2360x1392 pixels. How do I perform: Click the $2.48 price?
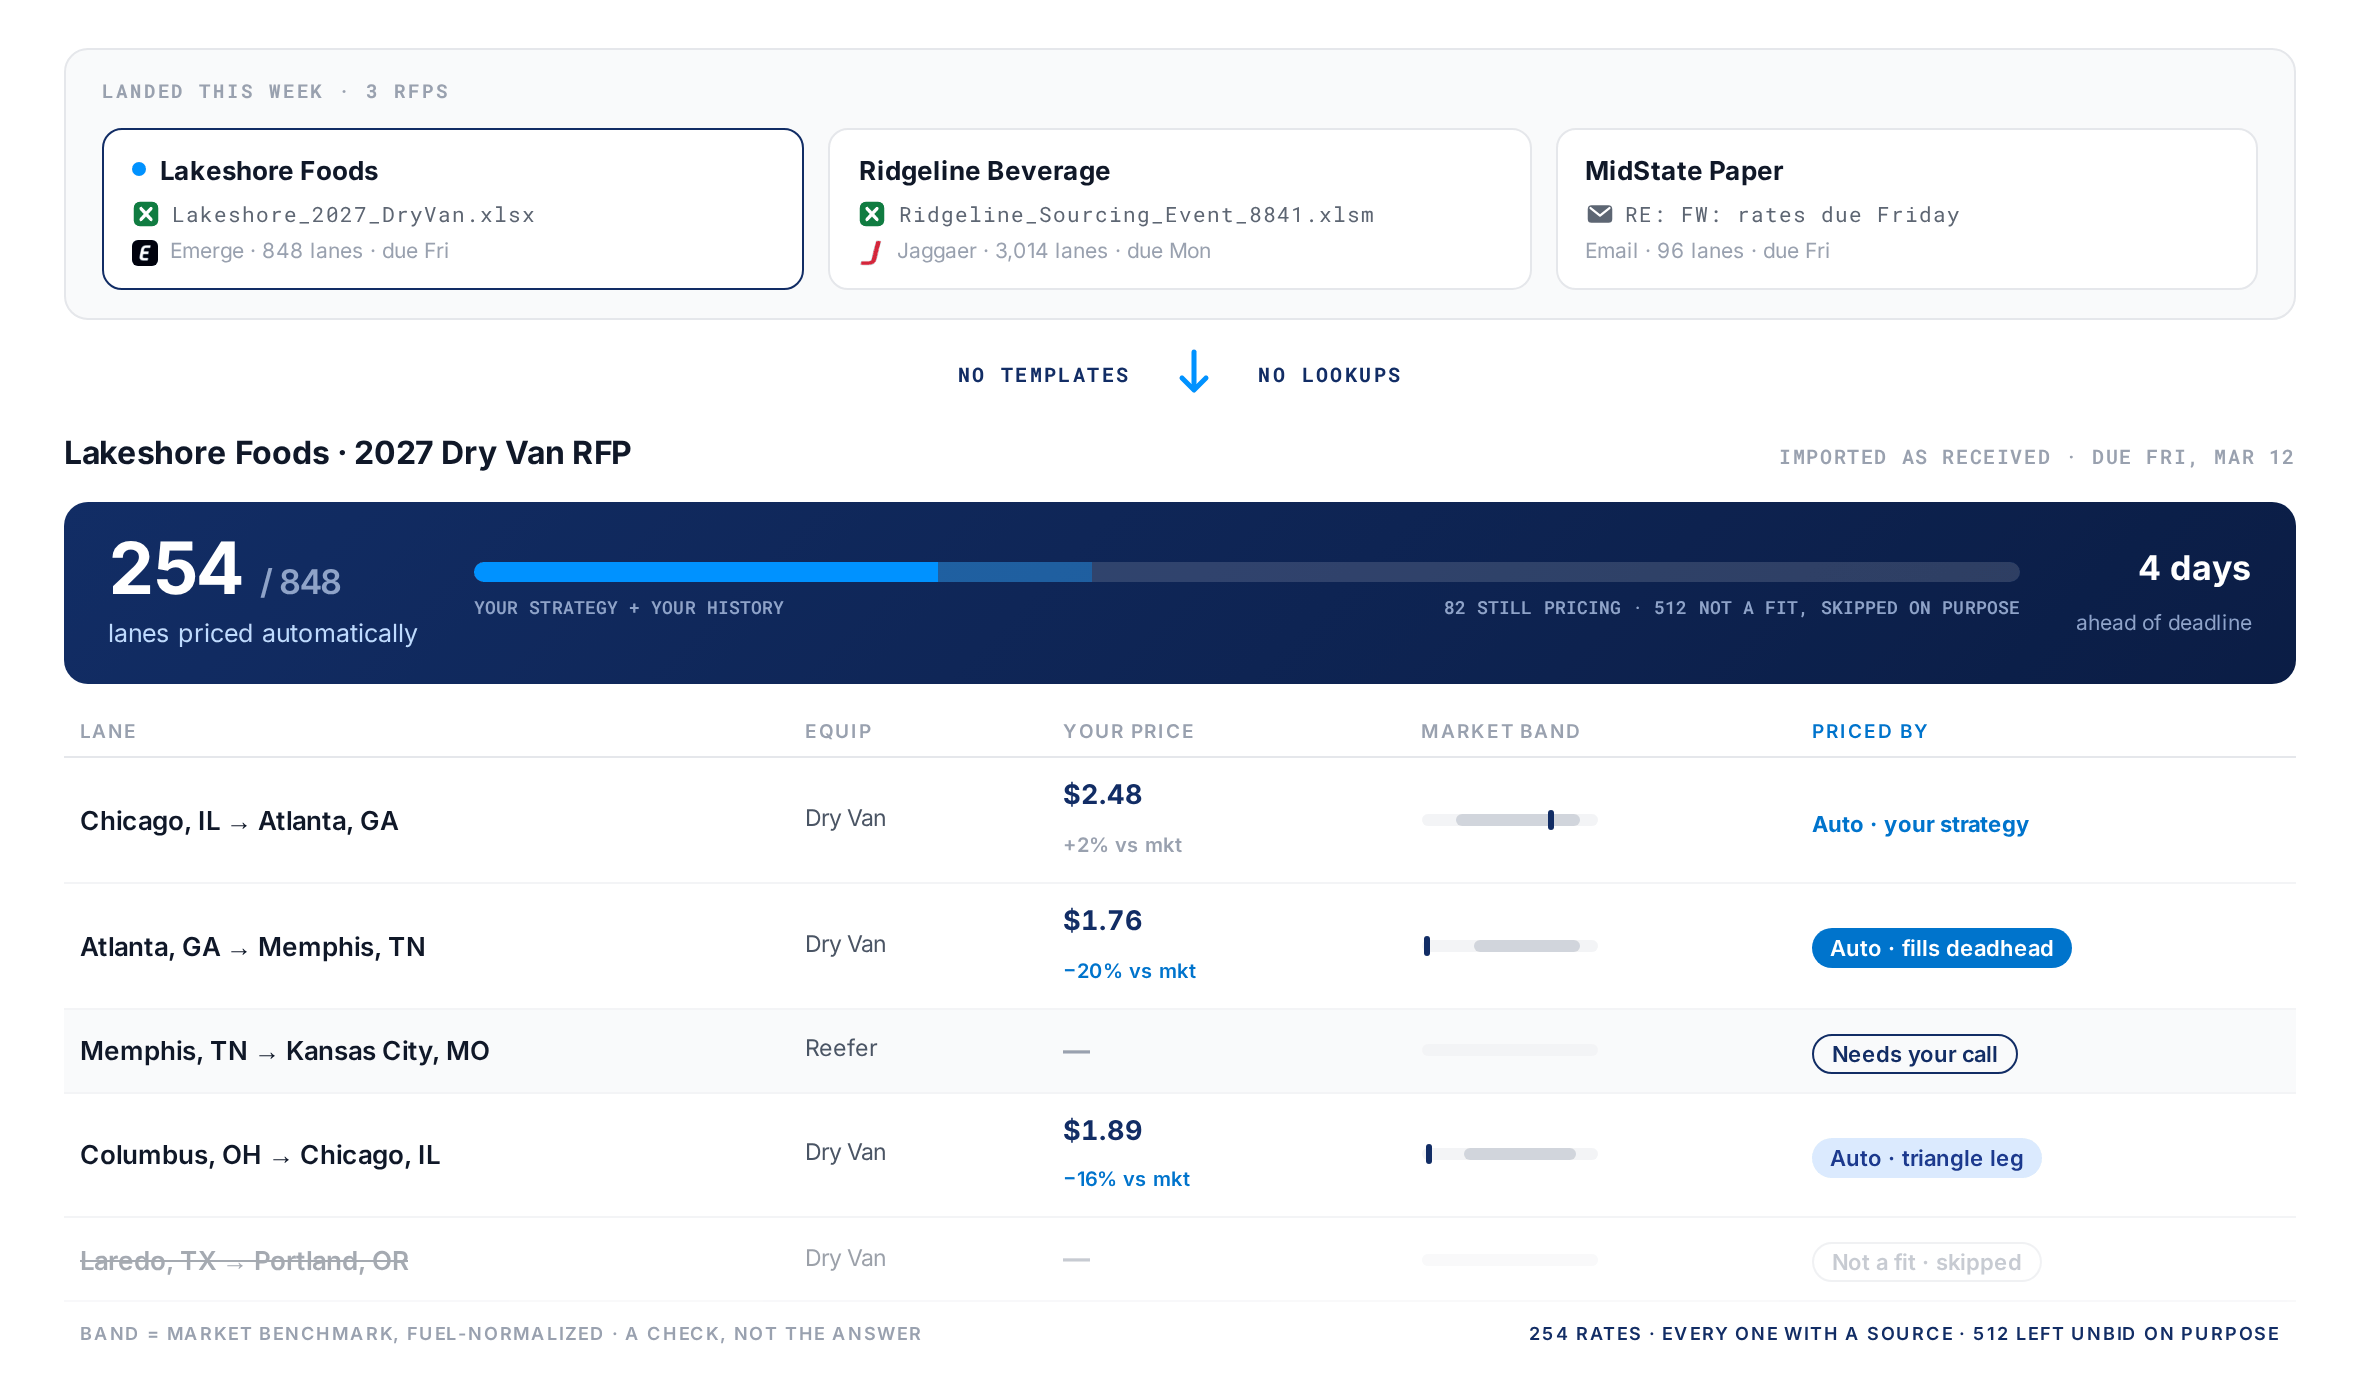pyautogui.click(x=1102, y=794)
